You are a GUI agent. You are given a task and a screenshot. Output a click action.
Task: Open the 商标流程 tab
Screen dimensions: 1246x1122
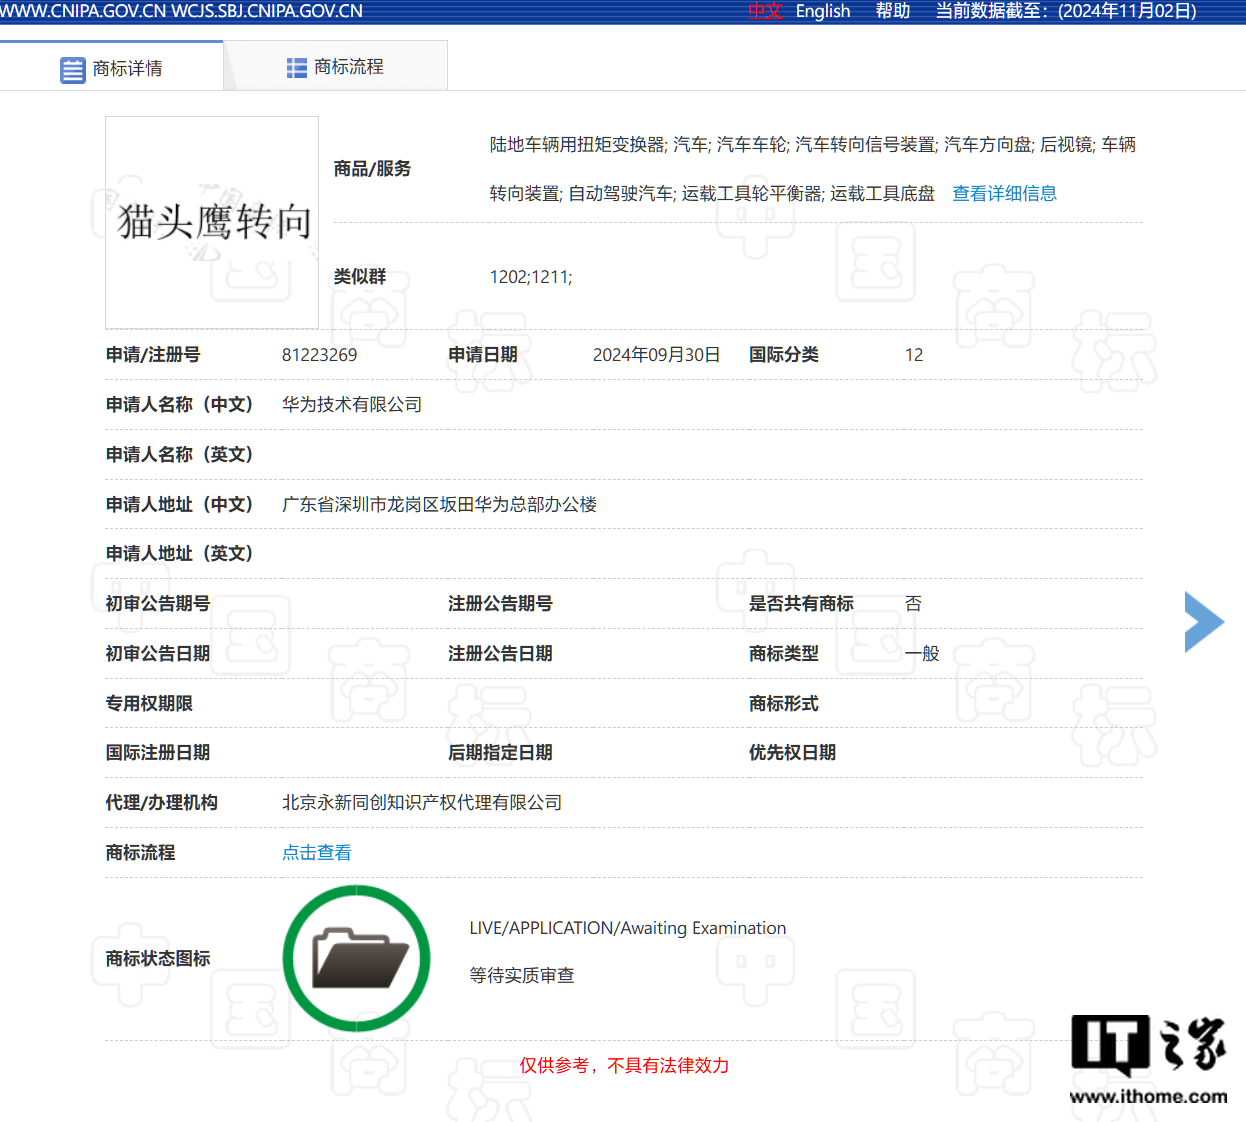(348, 67)
